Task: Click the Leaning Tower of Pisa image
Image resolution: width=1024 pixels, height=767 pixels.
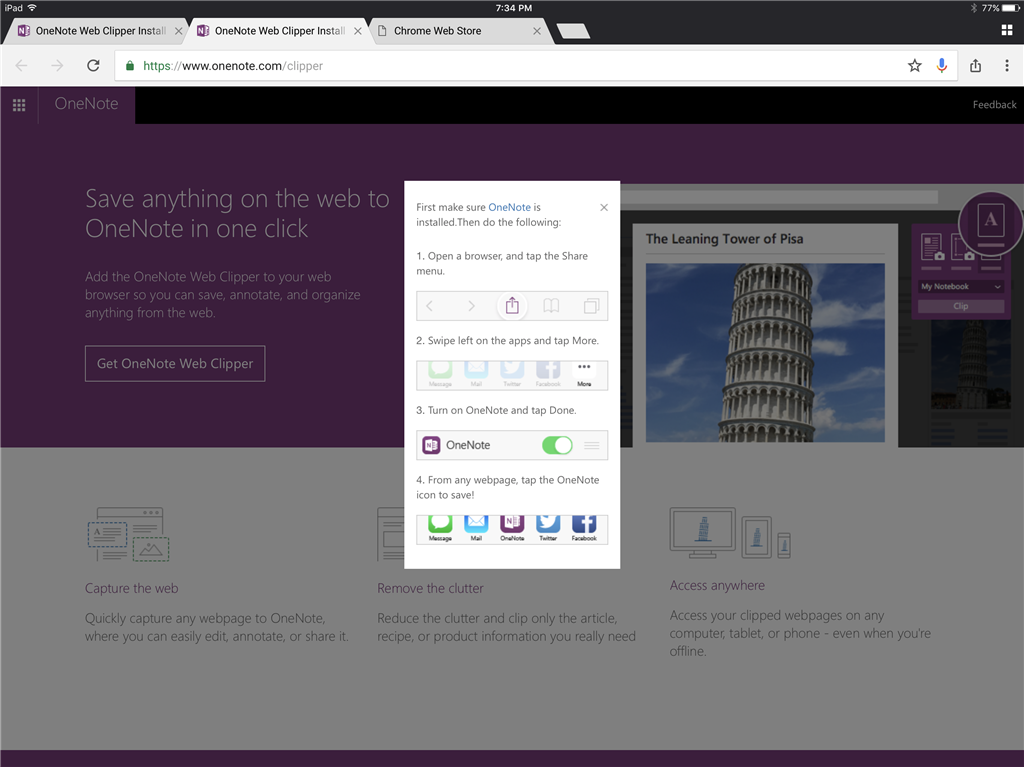Action: click(x=765, y=353)
